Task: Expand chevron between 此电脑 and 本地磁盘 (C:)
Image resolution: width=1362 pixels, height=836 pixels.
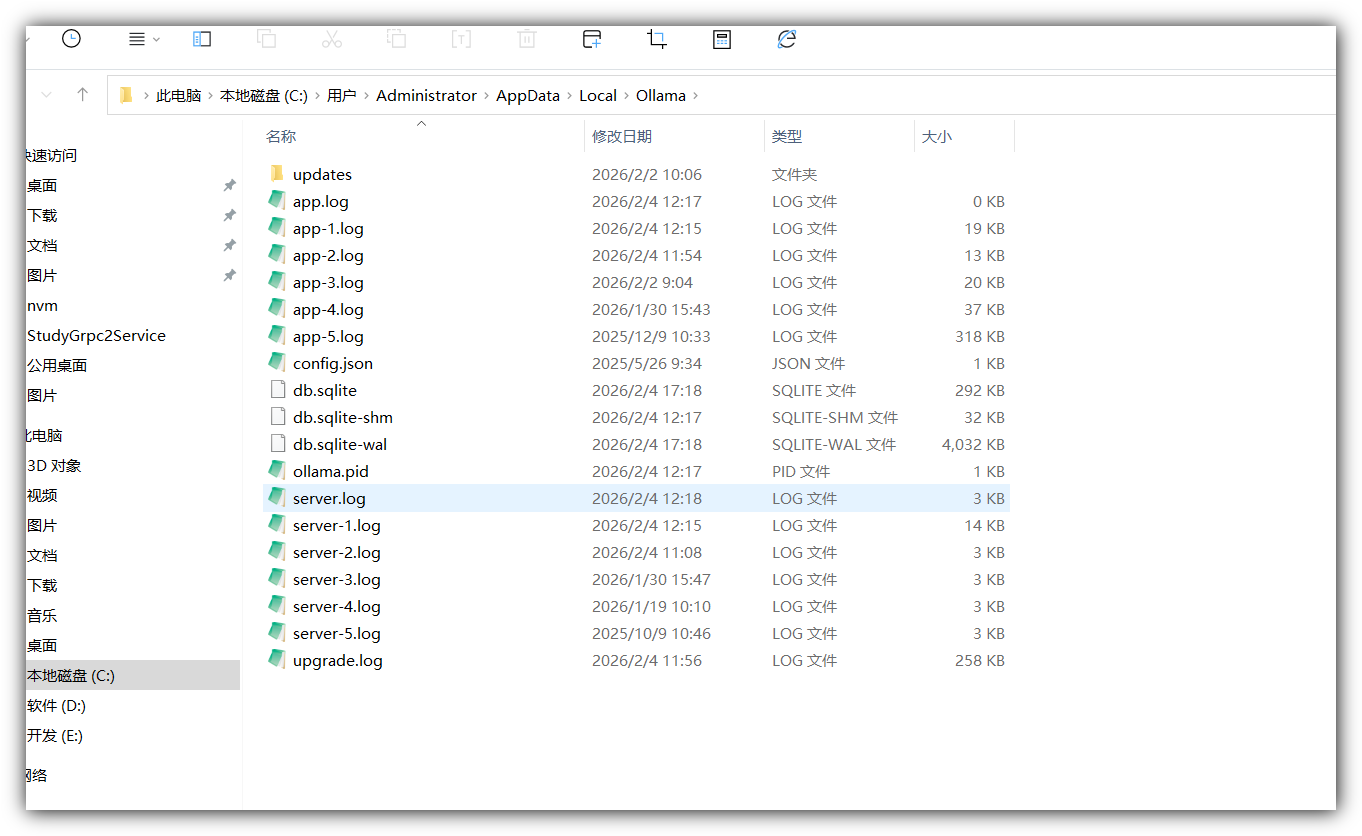Action: (210, 96)
